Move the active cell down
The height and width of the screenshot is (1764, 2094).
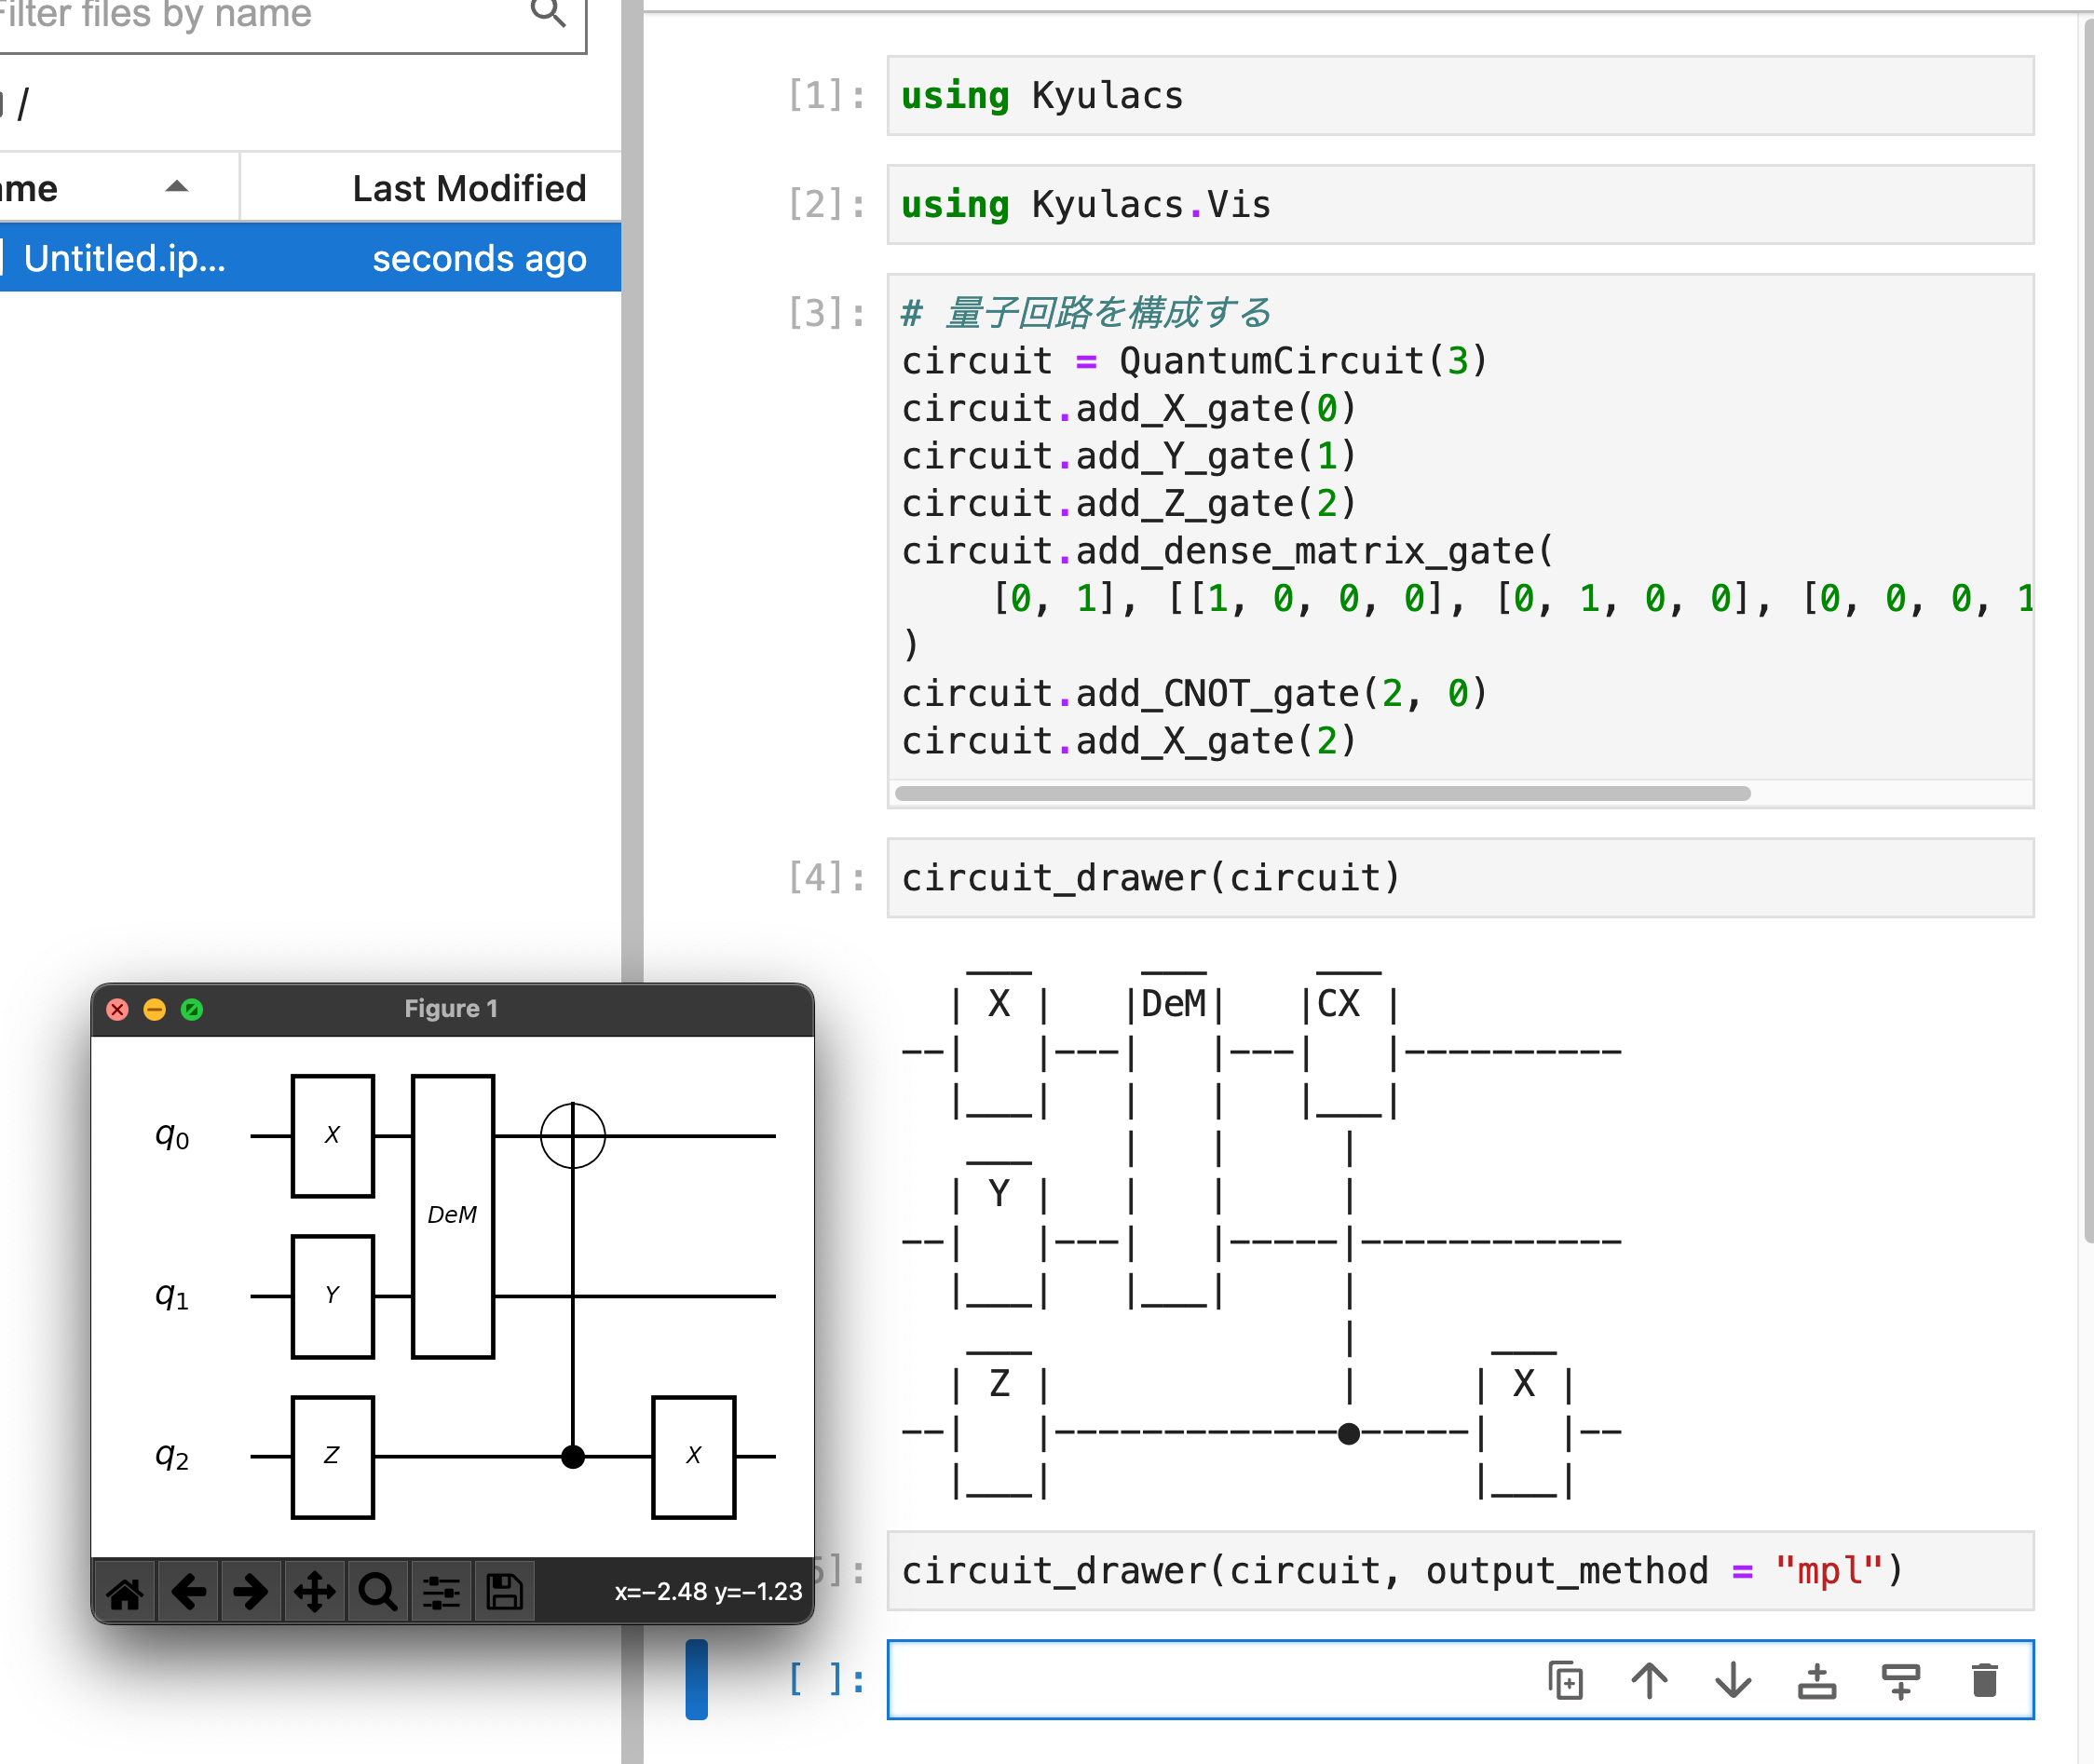tap(1733, 1680)
